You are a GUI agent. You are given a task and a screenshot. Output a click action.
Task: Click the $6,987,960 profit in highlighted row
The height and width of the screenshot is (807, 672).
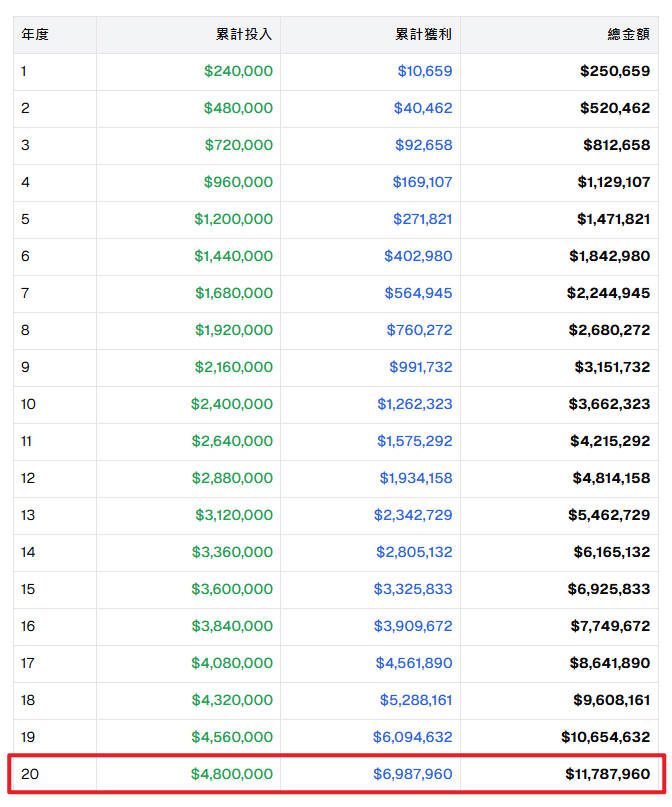click(414, 774)
